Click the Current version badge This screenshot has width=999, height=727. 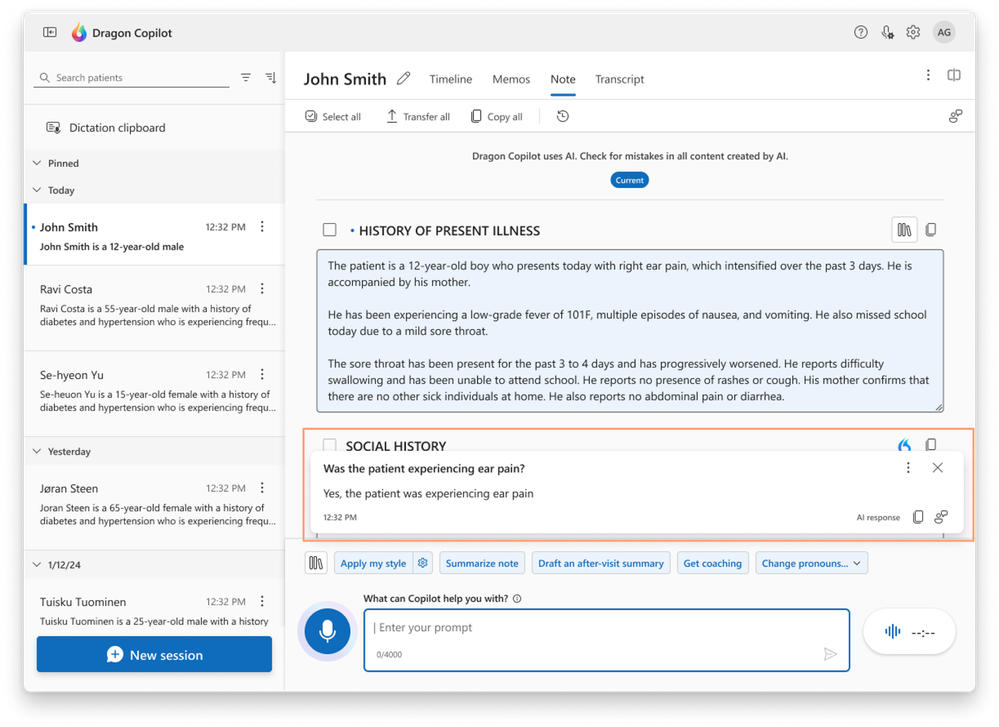(629, 180)
